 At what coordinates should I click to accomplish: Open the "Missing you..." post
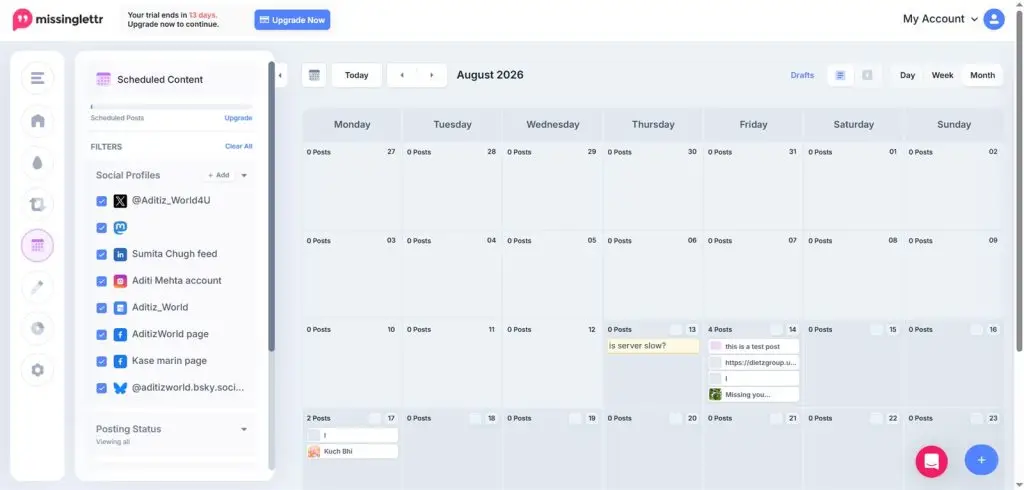[x=753, y=395]
